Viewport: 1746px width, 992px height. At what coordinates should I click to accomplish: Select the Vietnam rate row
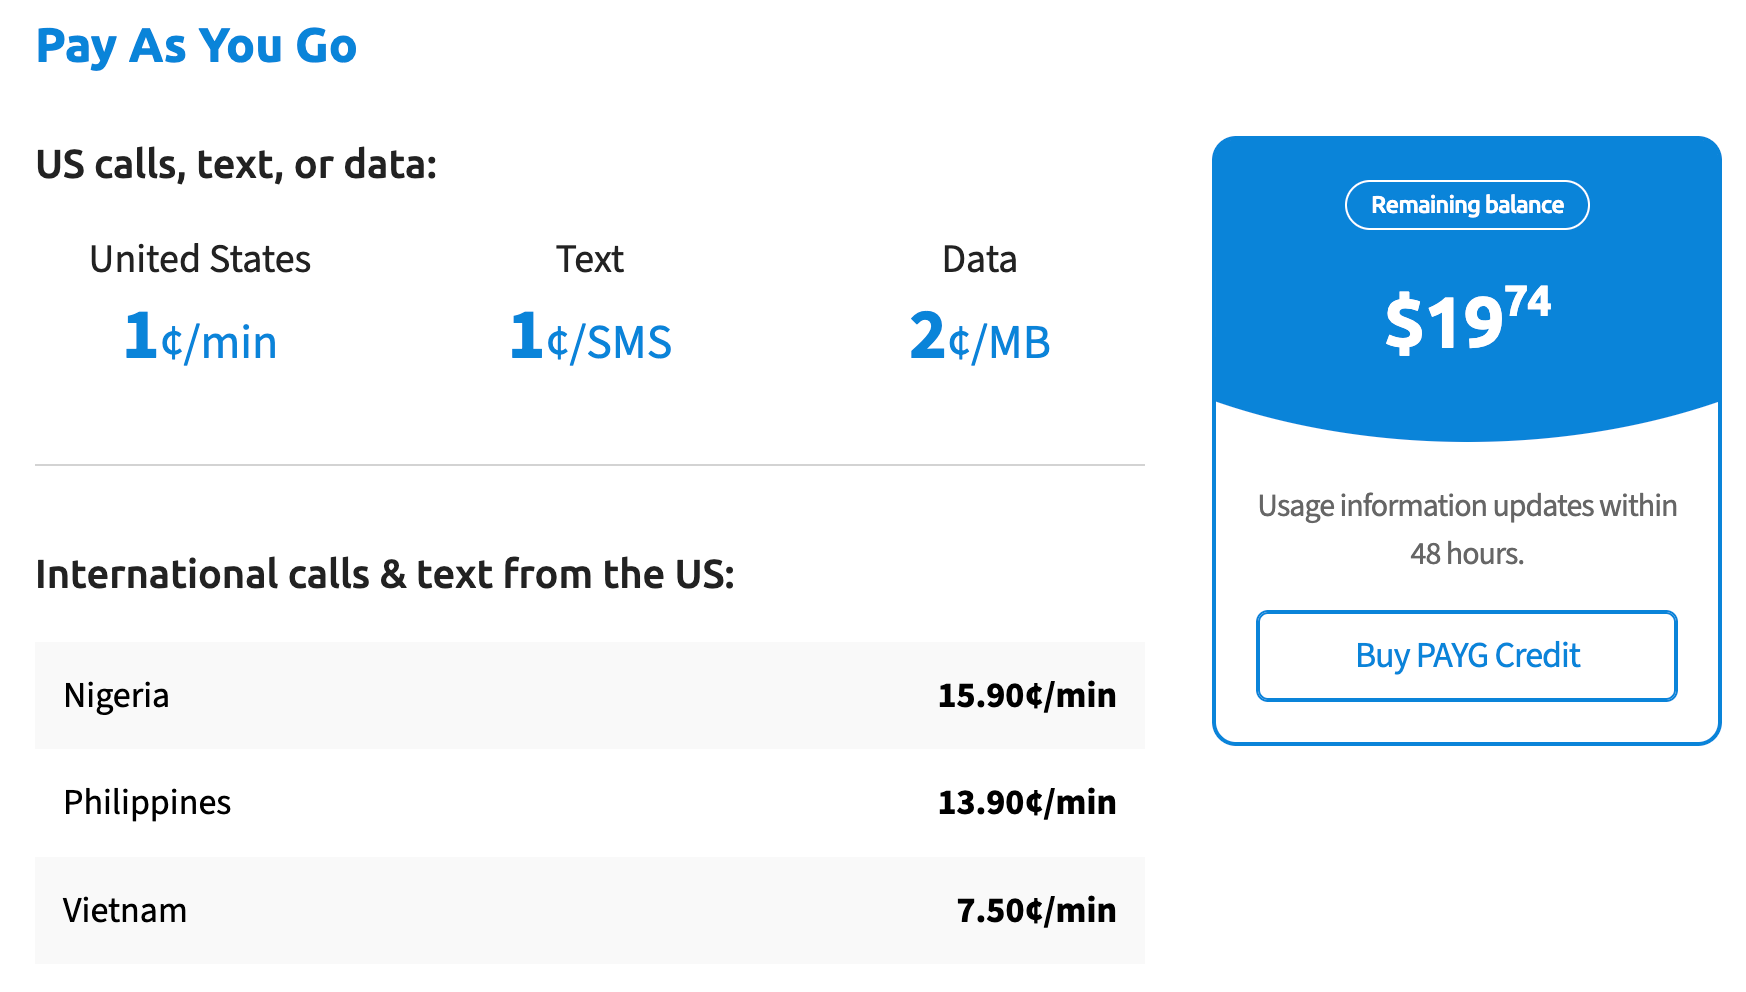tap(590, 910)
